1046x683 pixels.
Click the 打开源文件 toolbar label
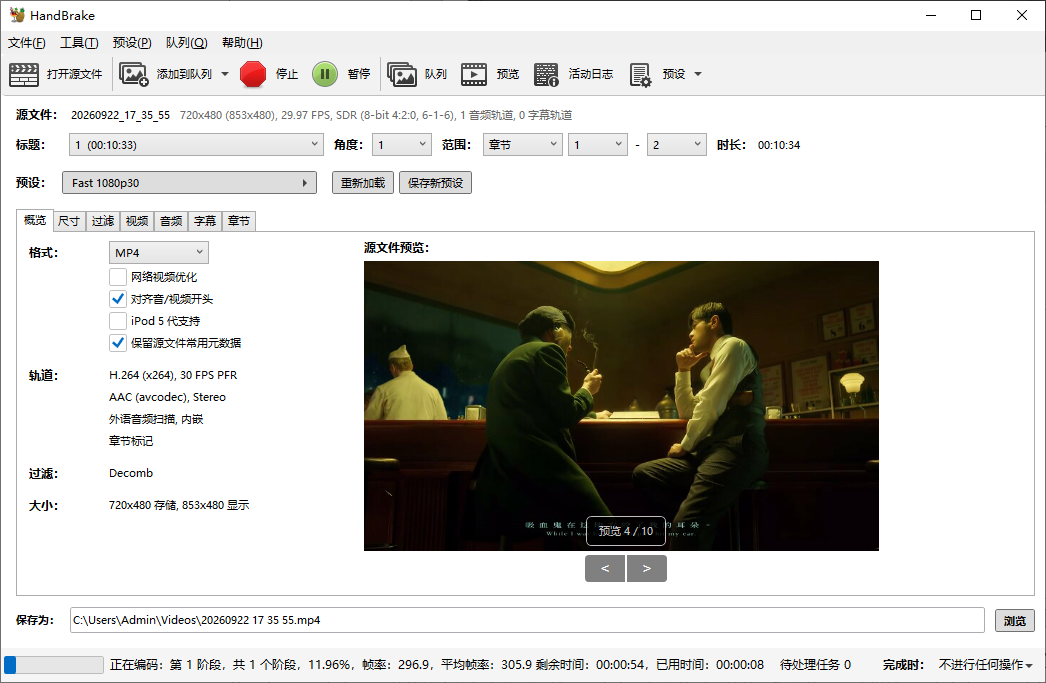click(x=74, y=74)
